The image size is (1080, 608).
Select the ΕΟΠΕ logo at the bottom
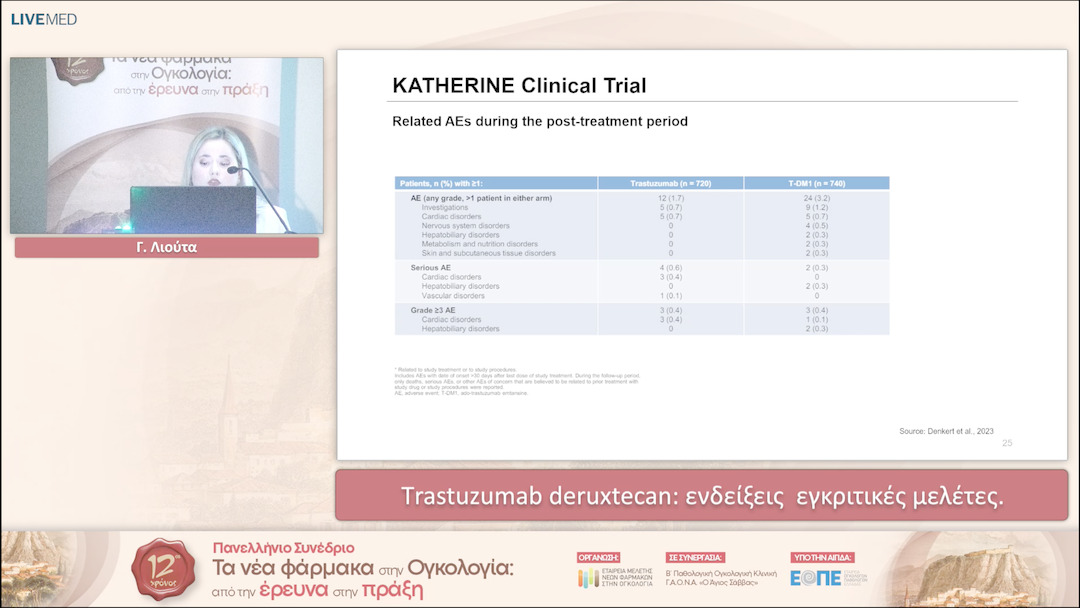[x=814, y=578]
